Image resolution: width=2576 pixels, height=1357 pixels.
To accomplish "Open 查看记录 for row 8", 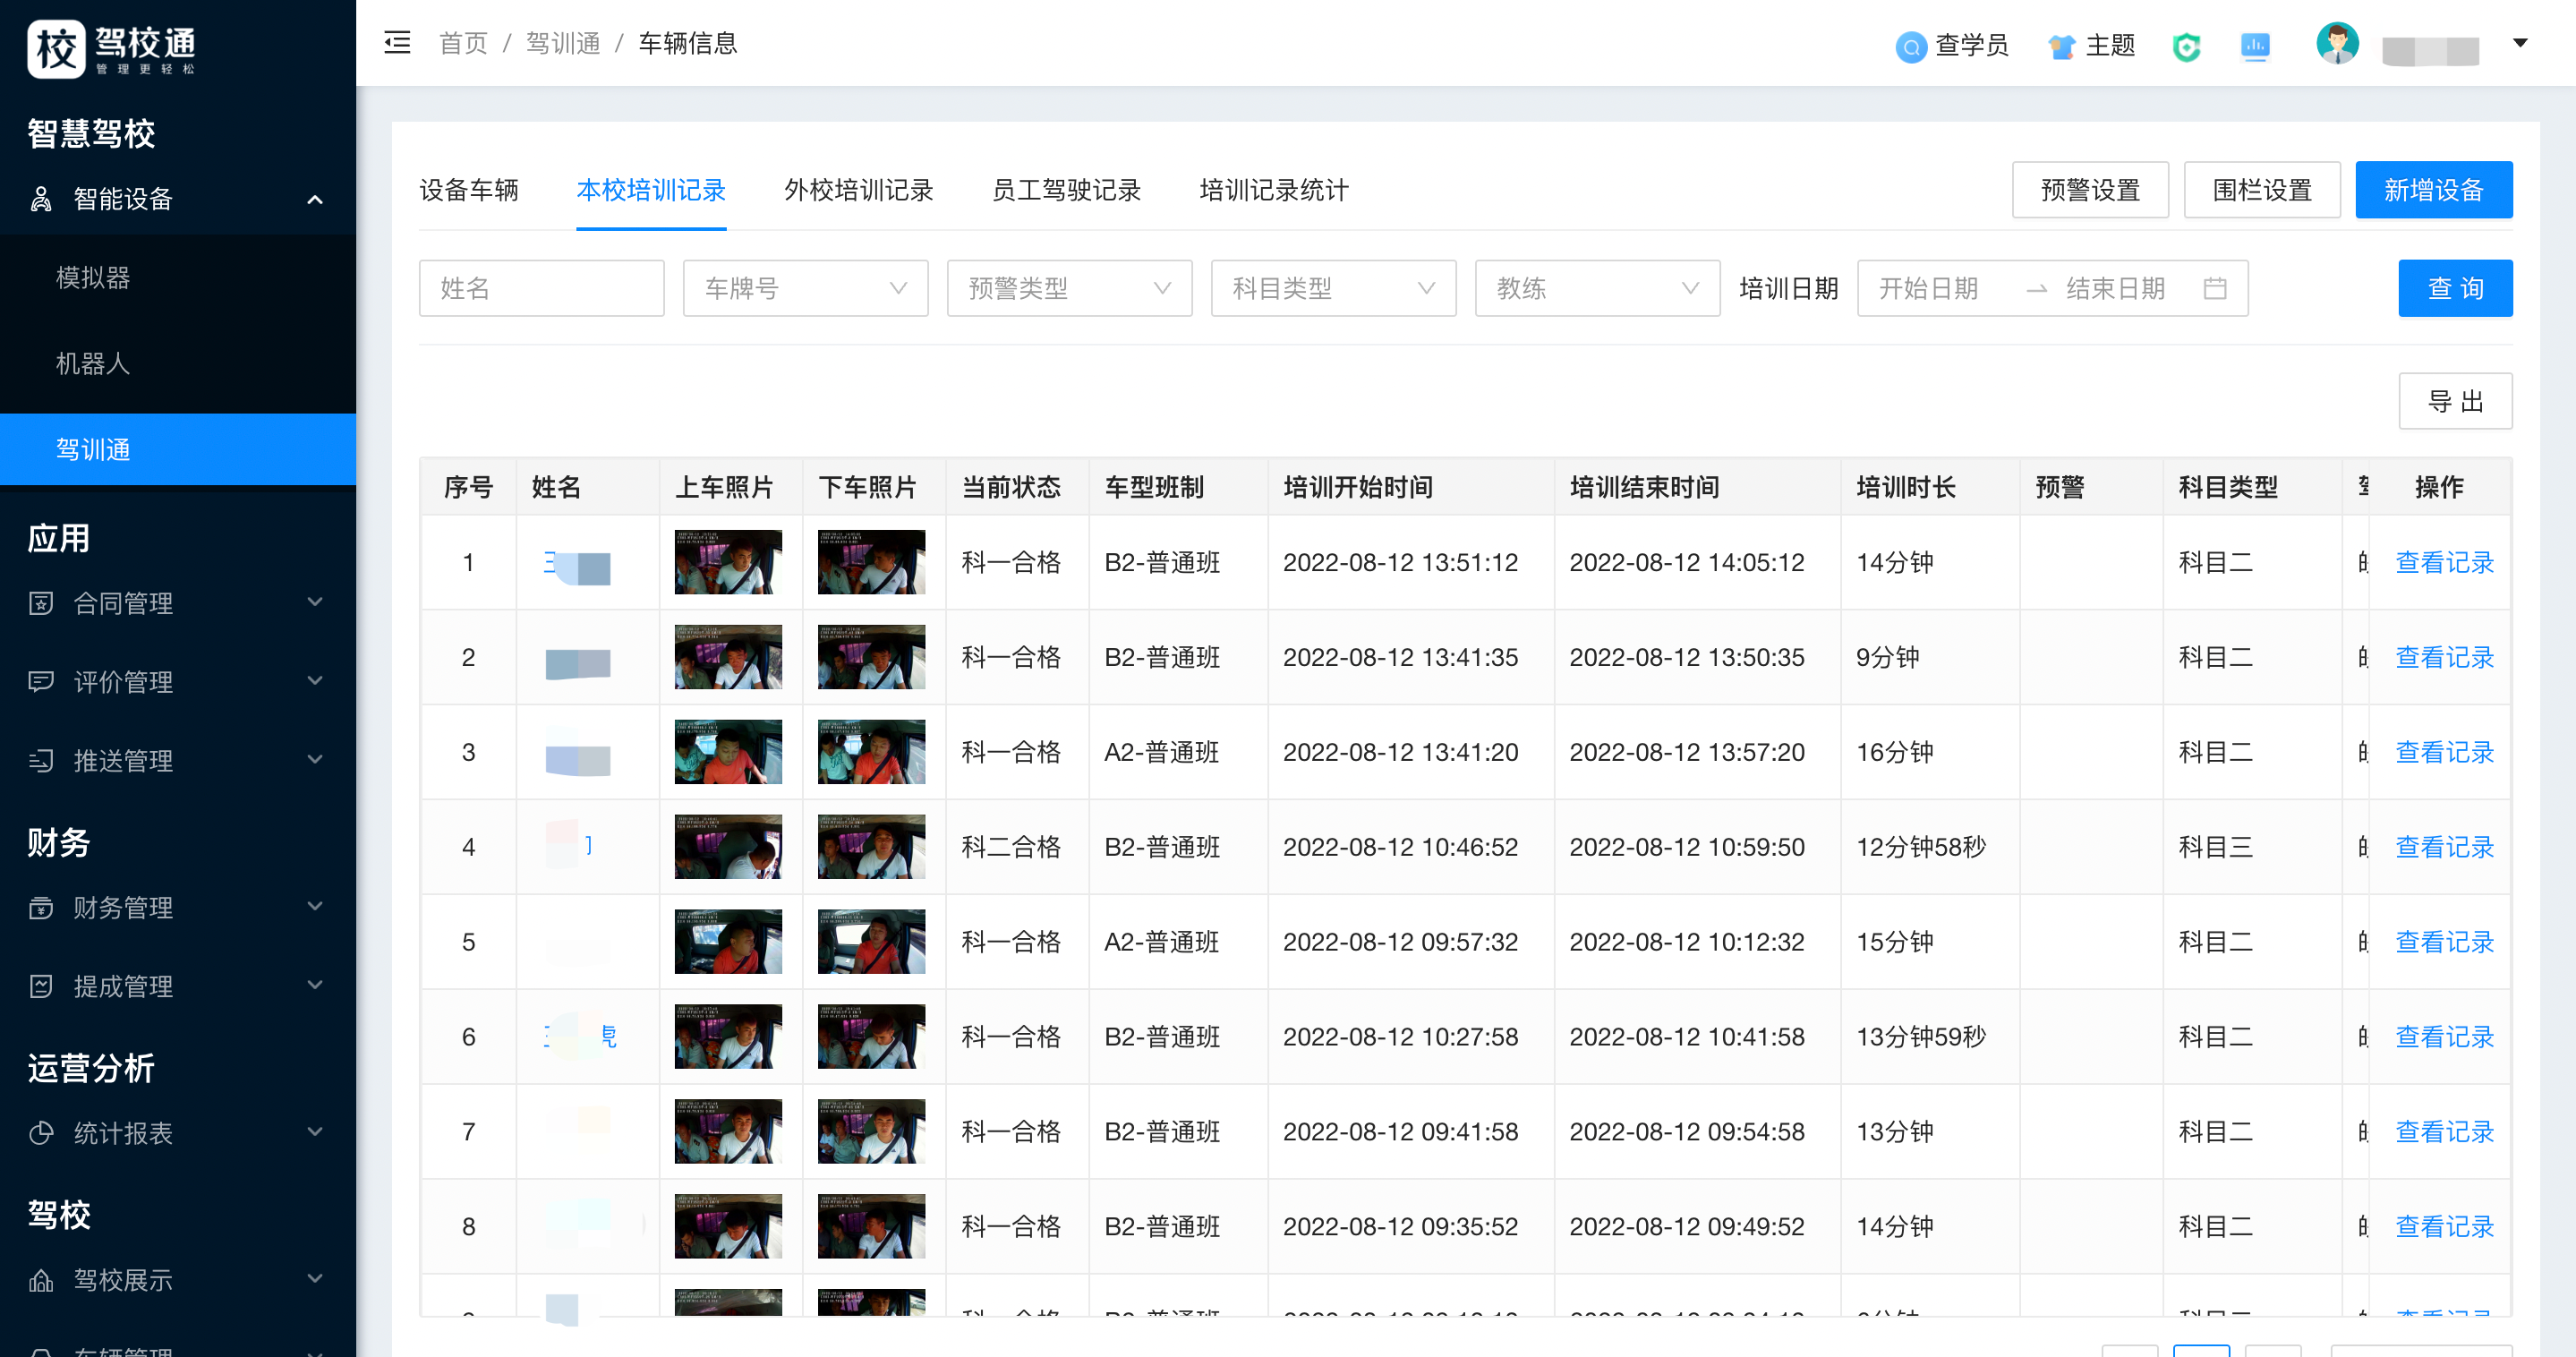I will (2445, 1226).
